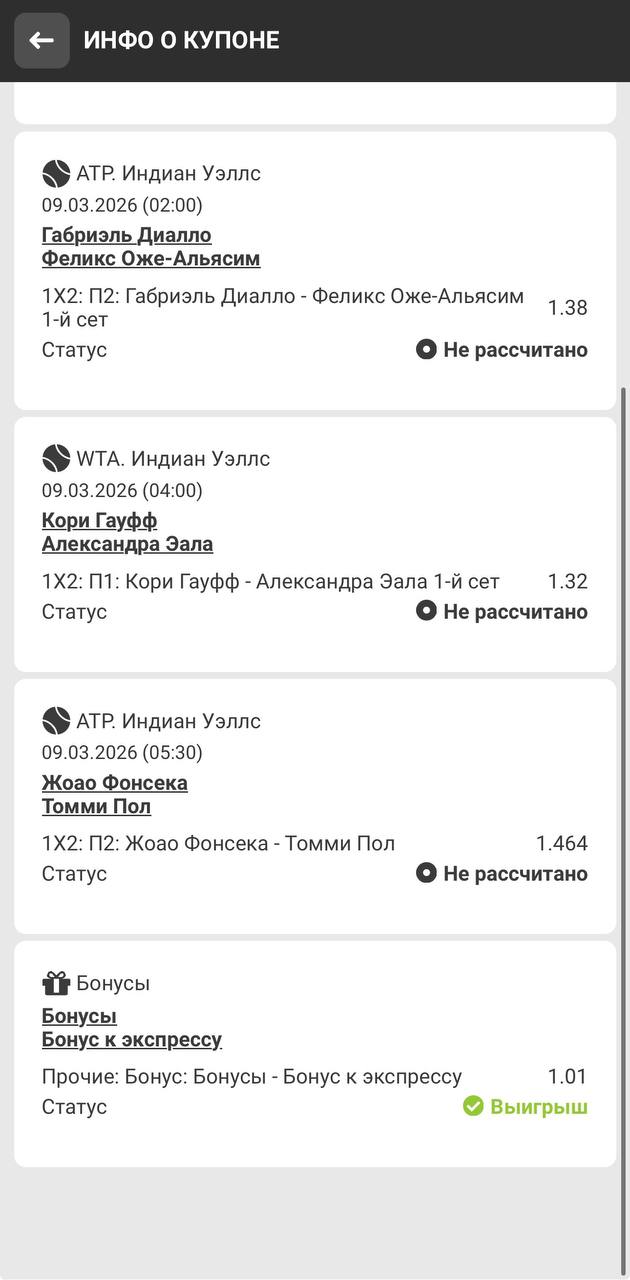
Task: Tap tennis ball icon above Фонсека match
Action: tap(56, 721)
